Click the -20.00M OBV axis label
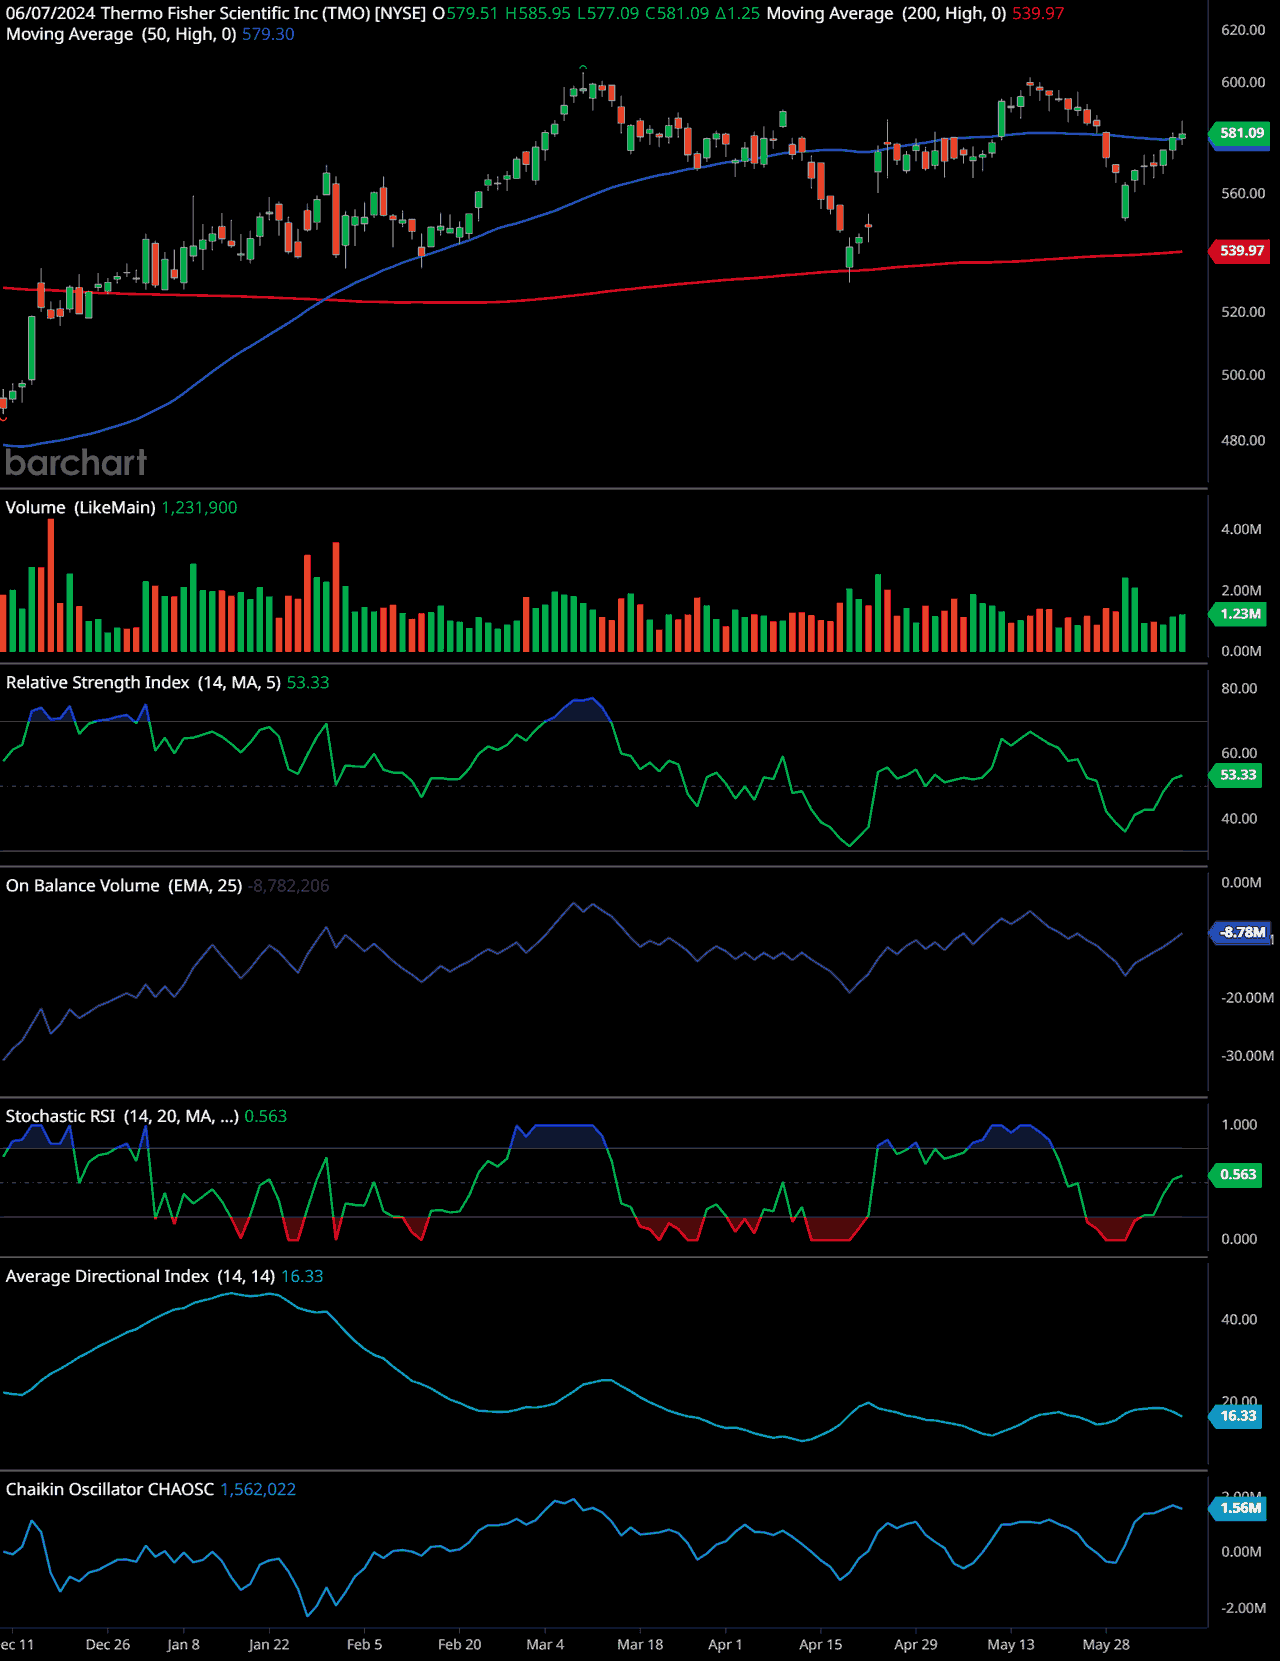The image size is (1280, 1661). pyautogui.click(x=1247, y=998)
